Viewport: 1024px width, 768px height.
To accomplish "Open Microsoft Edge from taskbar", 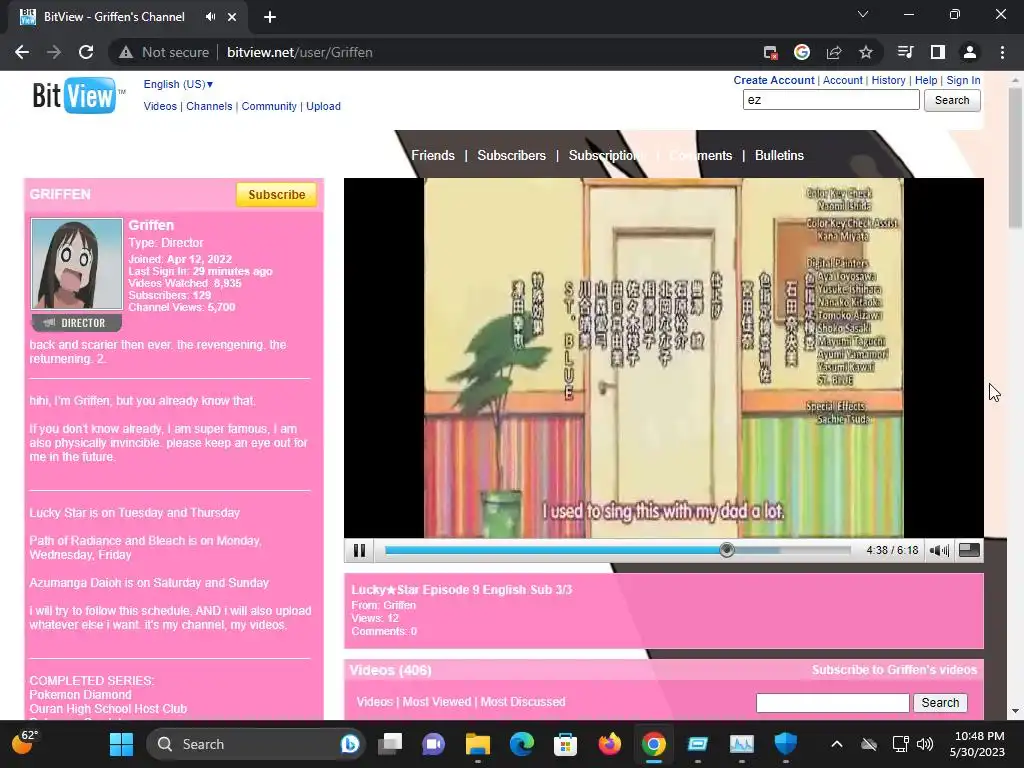I will point(521,744).
